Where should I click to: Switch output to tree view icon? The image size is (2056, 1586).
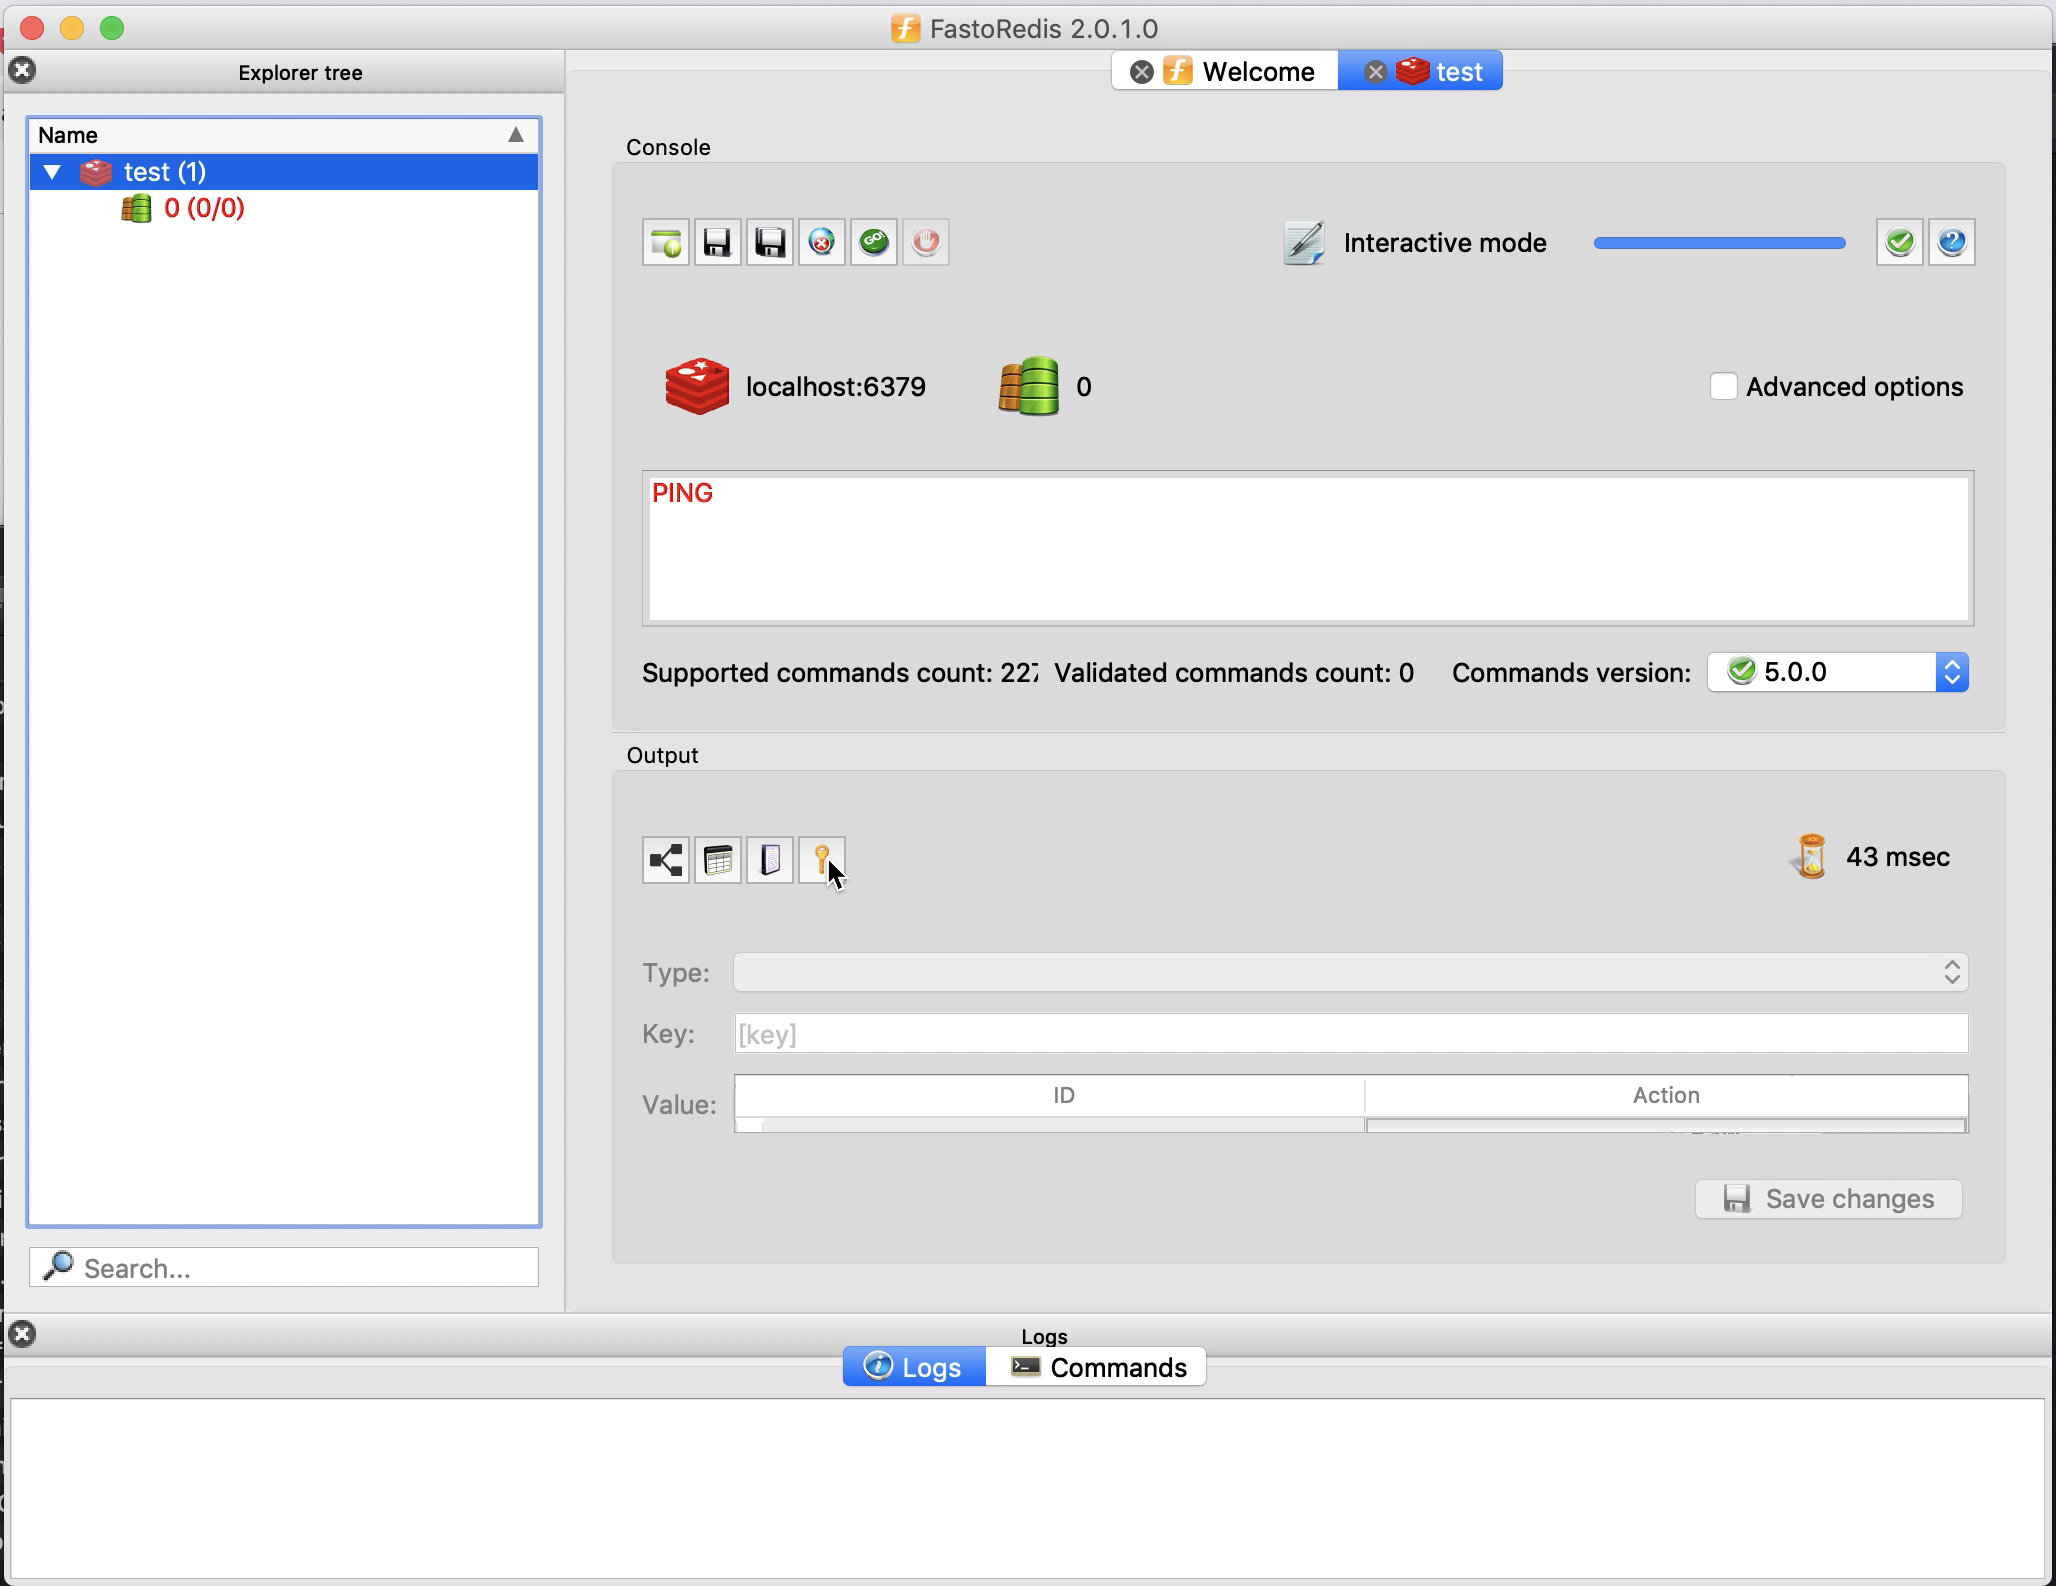[666, 860]
